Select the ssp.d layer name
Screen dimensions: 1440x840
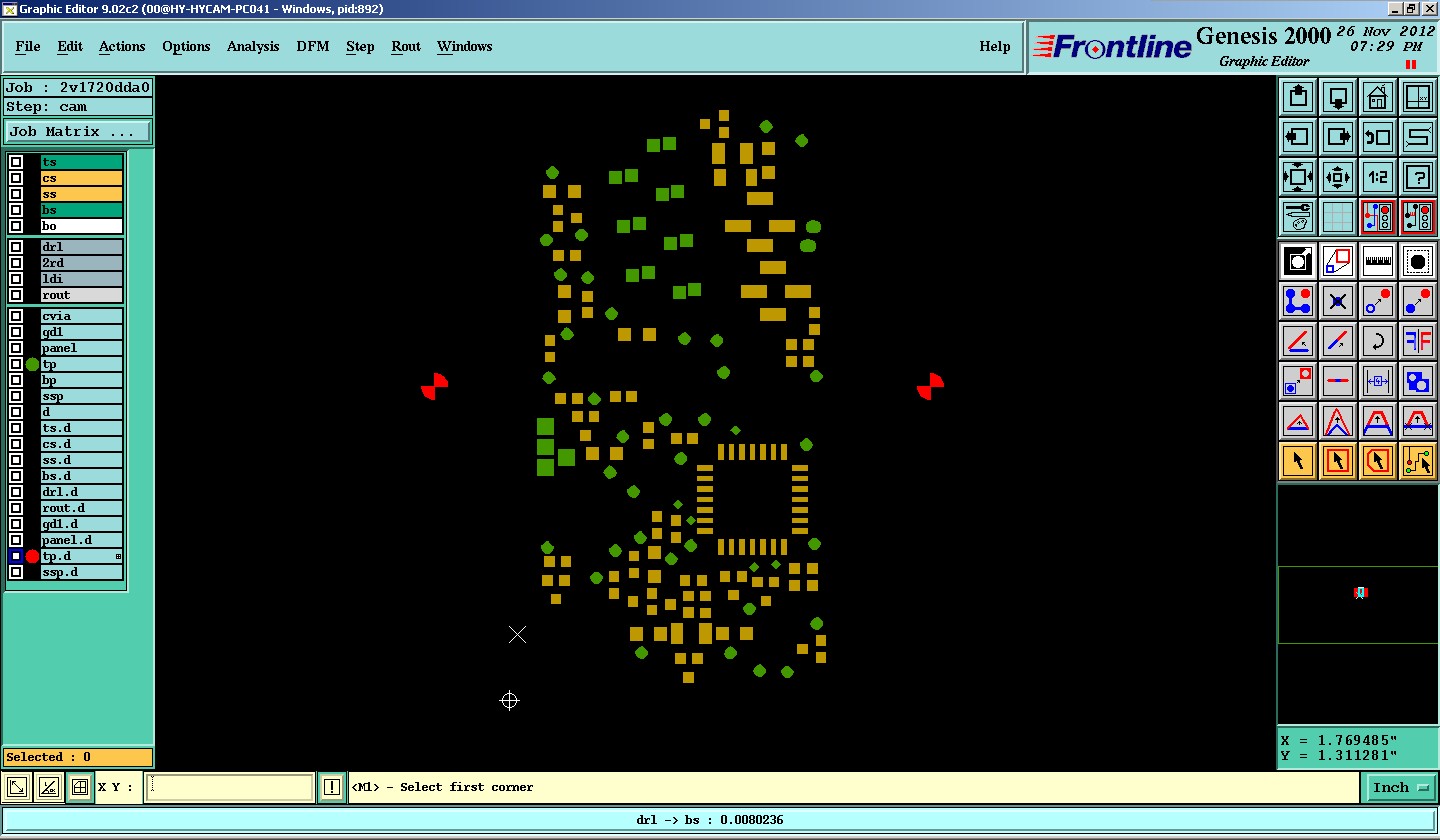(x=81, y=572)
